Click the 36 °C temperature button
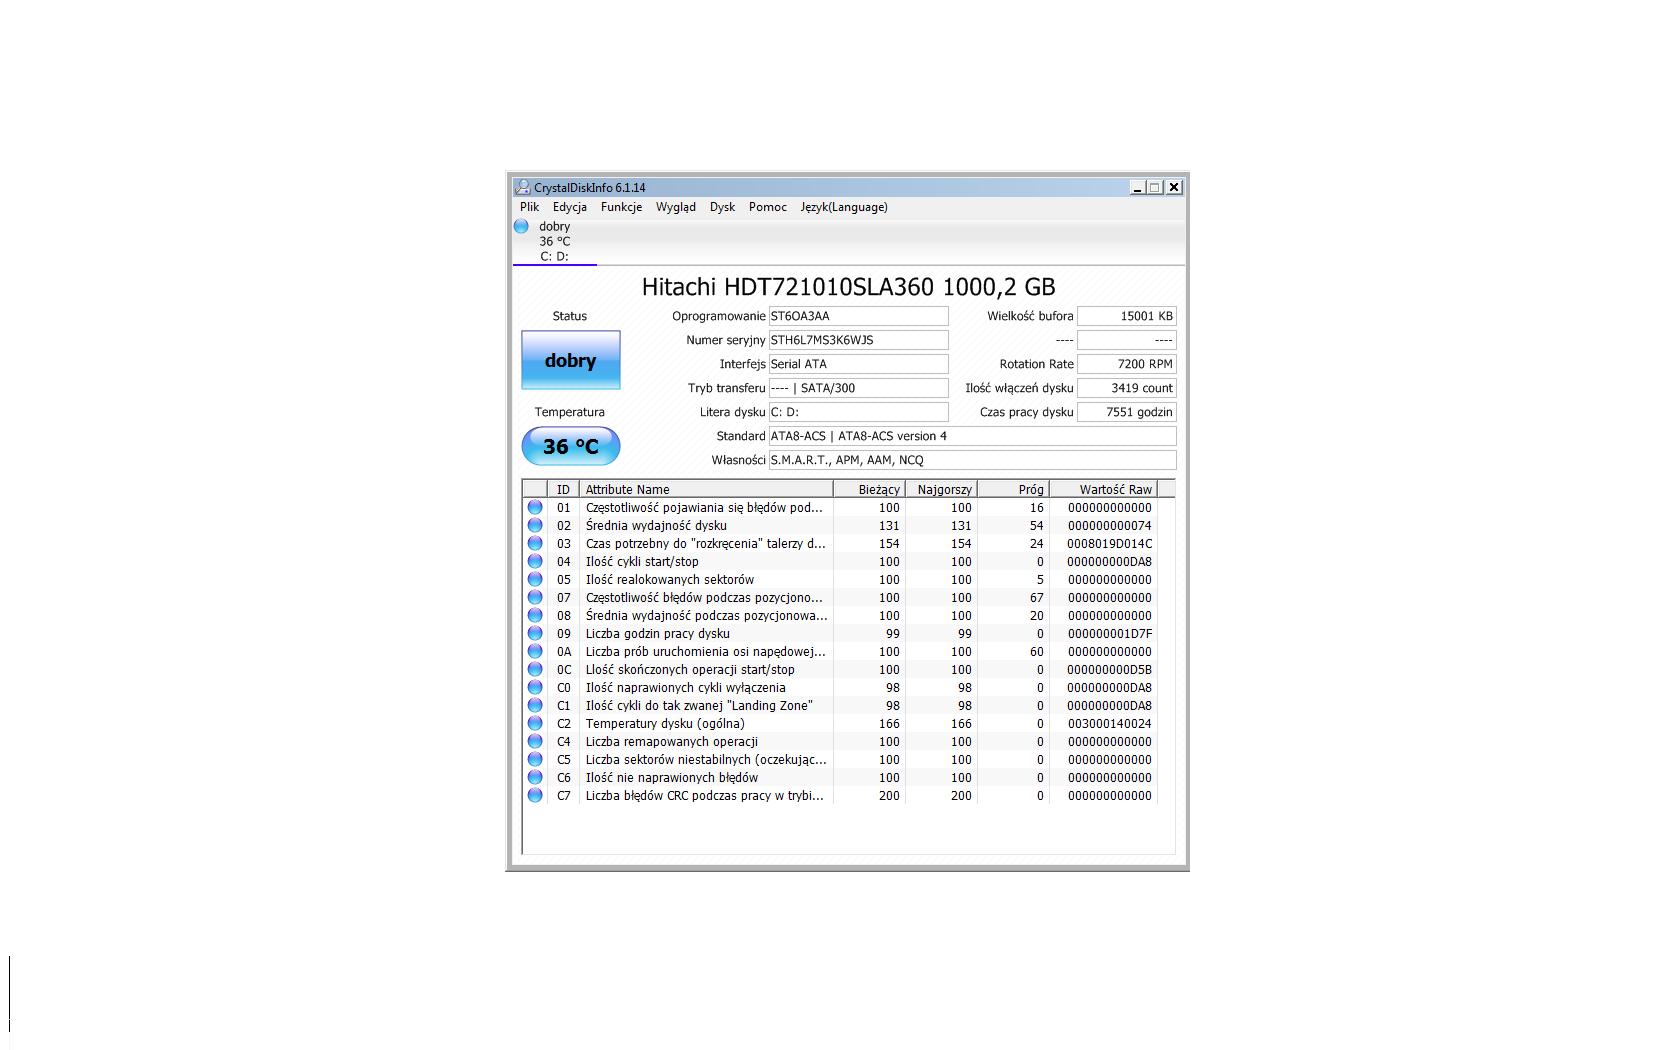The height and width of the screenshot is (1050, 1680). tap(571, 446)
